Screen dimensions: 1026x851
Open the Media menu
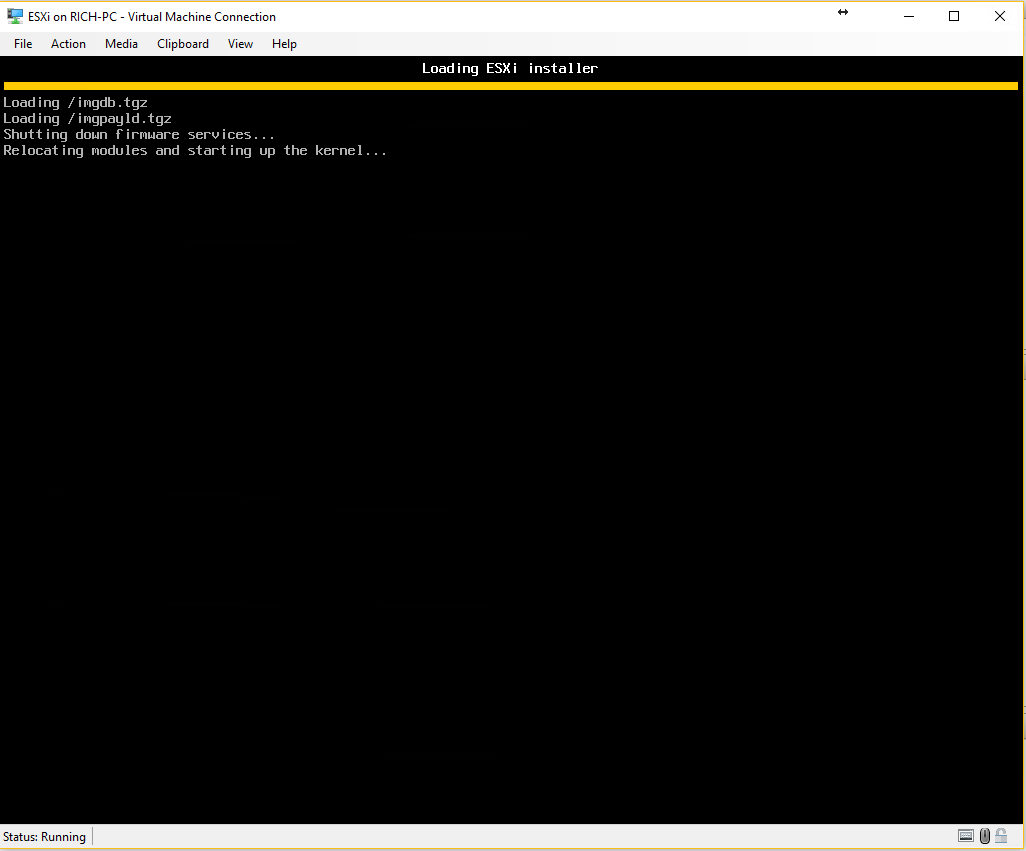tap(121, 44)
